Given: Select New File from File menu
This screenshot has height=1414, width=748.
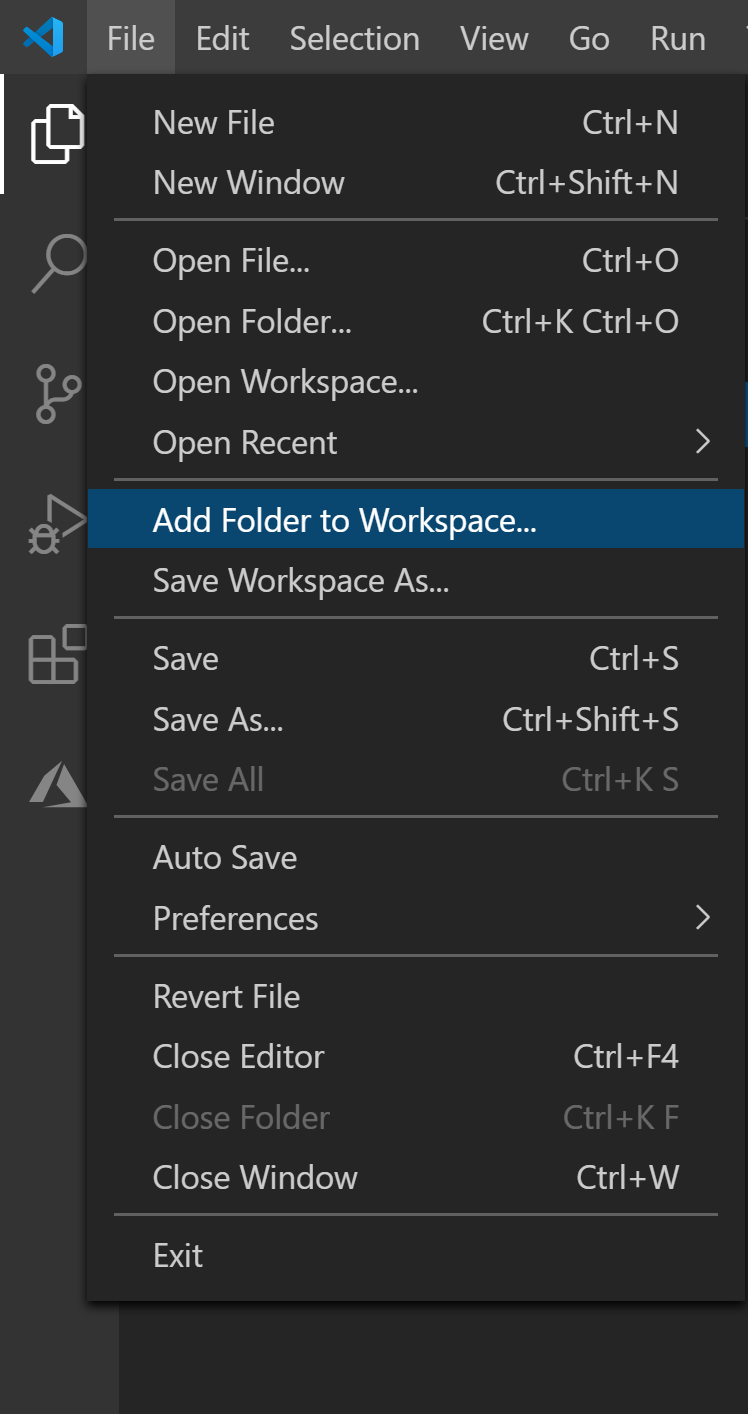Looking at the screenshot, I should click(x=214, y=123).
